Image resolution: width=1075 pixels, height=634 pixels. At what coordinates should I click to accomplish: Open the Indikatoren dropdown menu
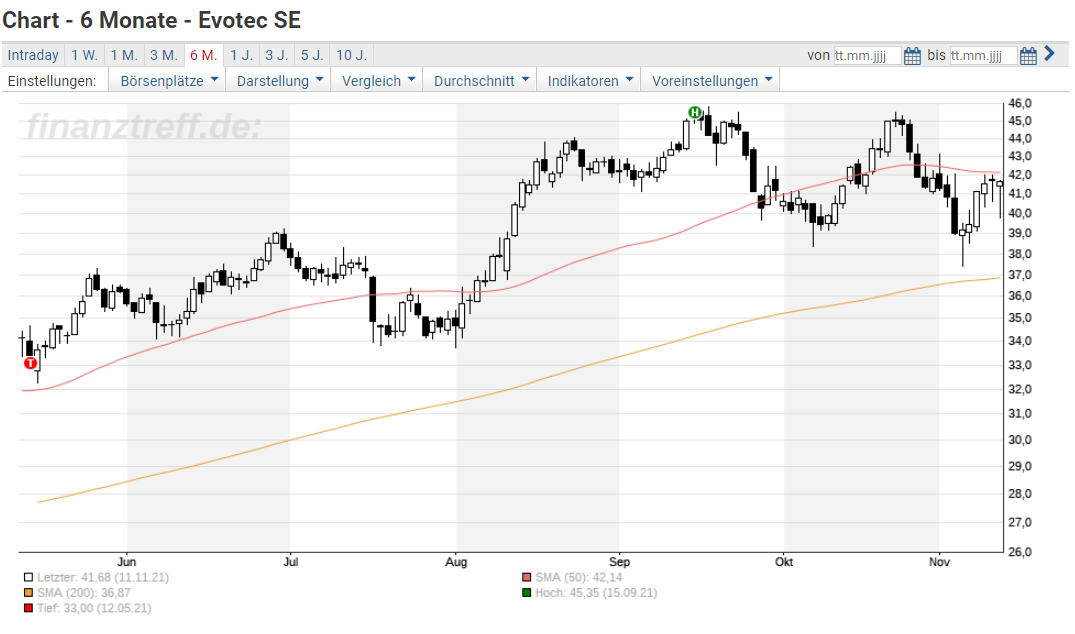(x=589, y=81)
